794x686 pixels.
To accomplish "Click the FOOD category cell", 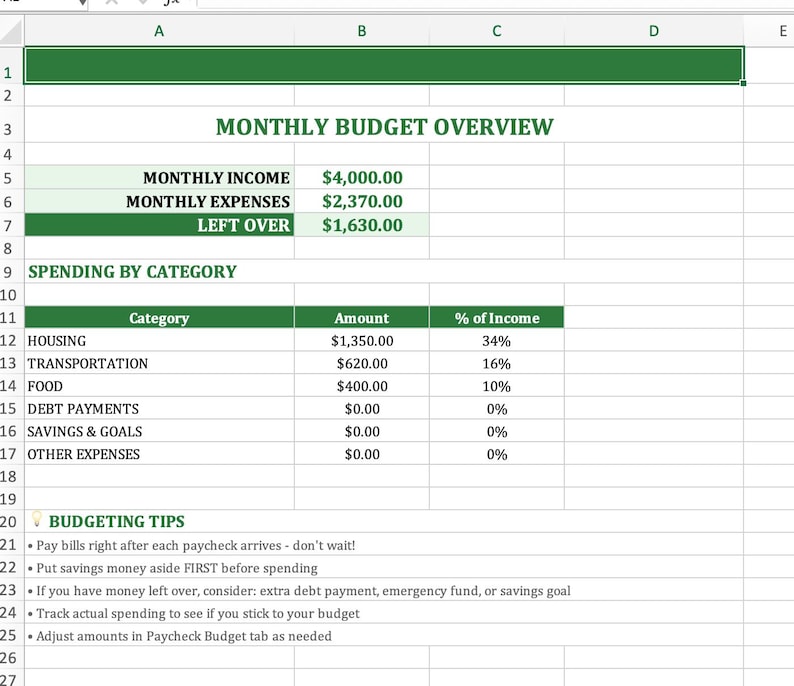I will pos(159,386).
